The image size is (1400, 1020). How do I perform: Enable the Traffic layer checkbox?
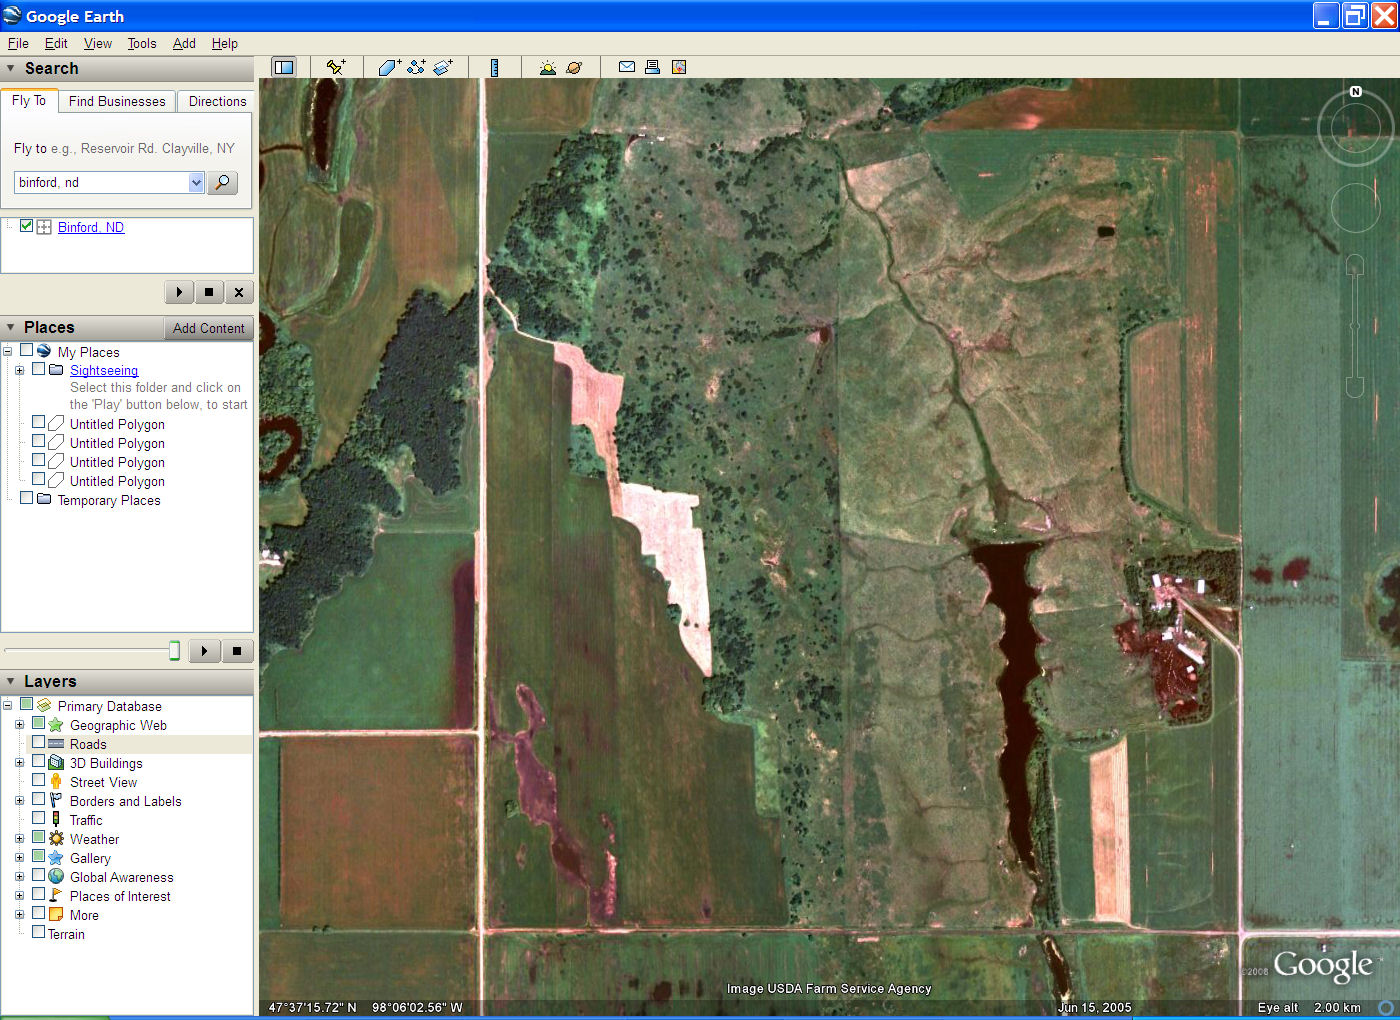click(x=38, y=818)
